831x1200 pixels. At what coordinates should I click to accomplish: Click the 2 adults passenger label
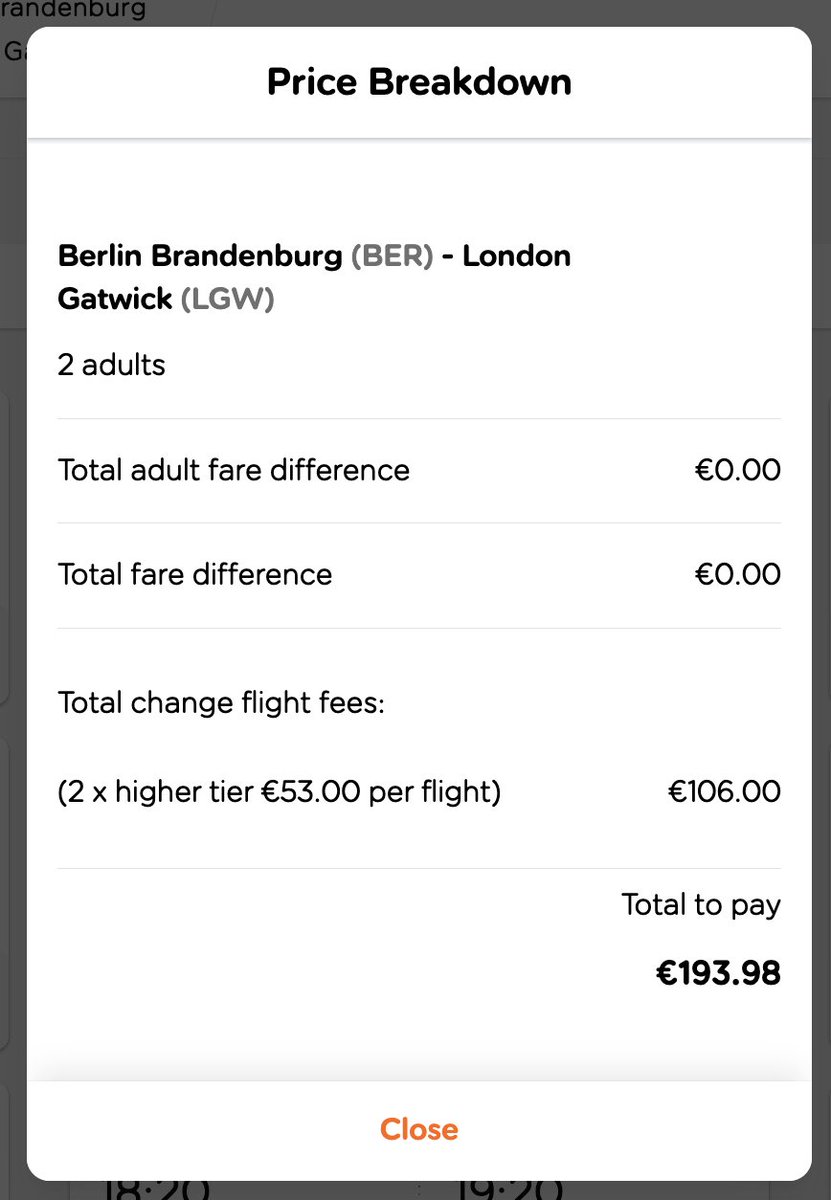[x=112, y=365]
